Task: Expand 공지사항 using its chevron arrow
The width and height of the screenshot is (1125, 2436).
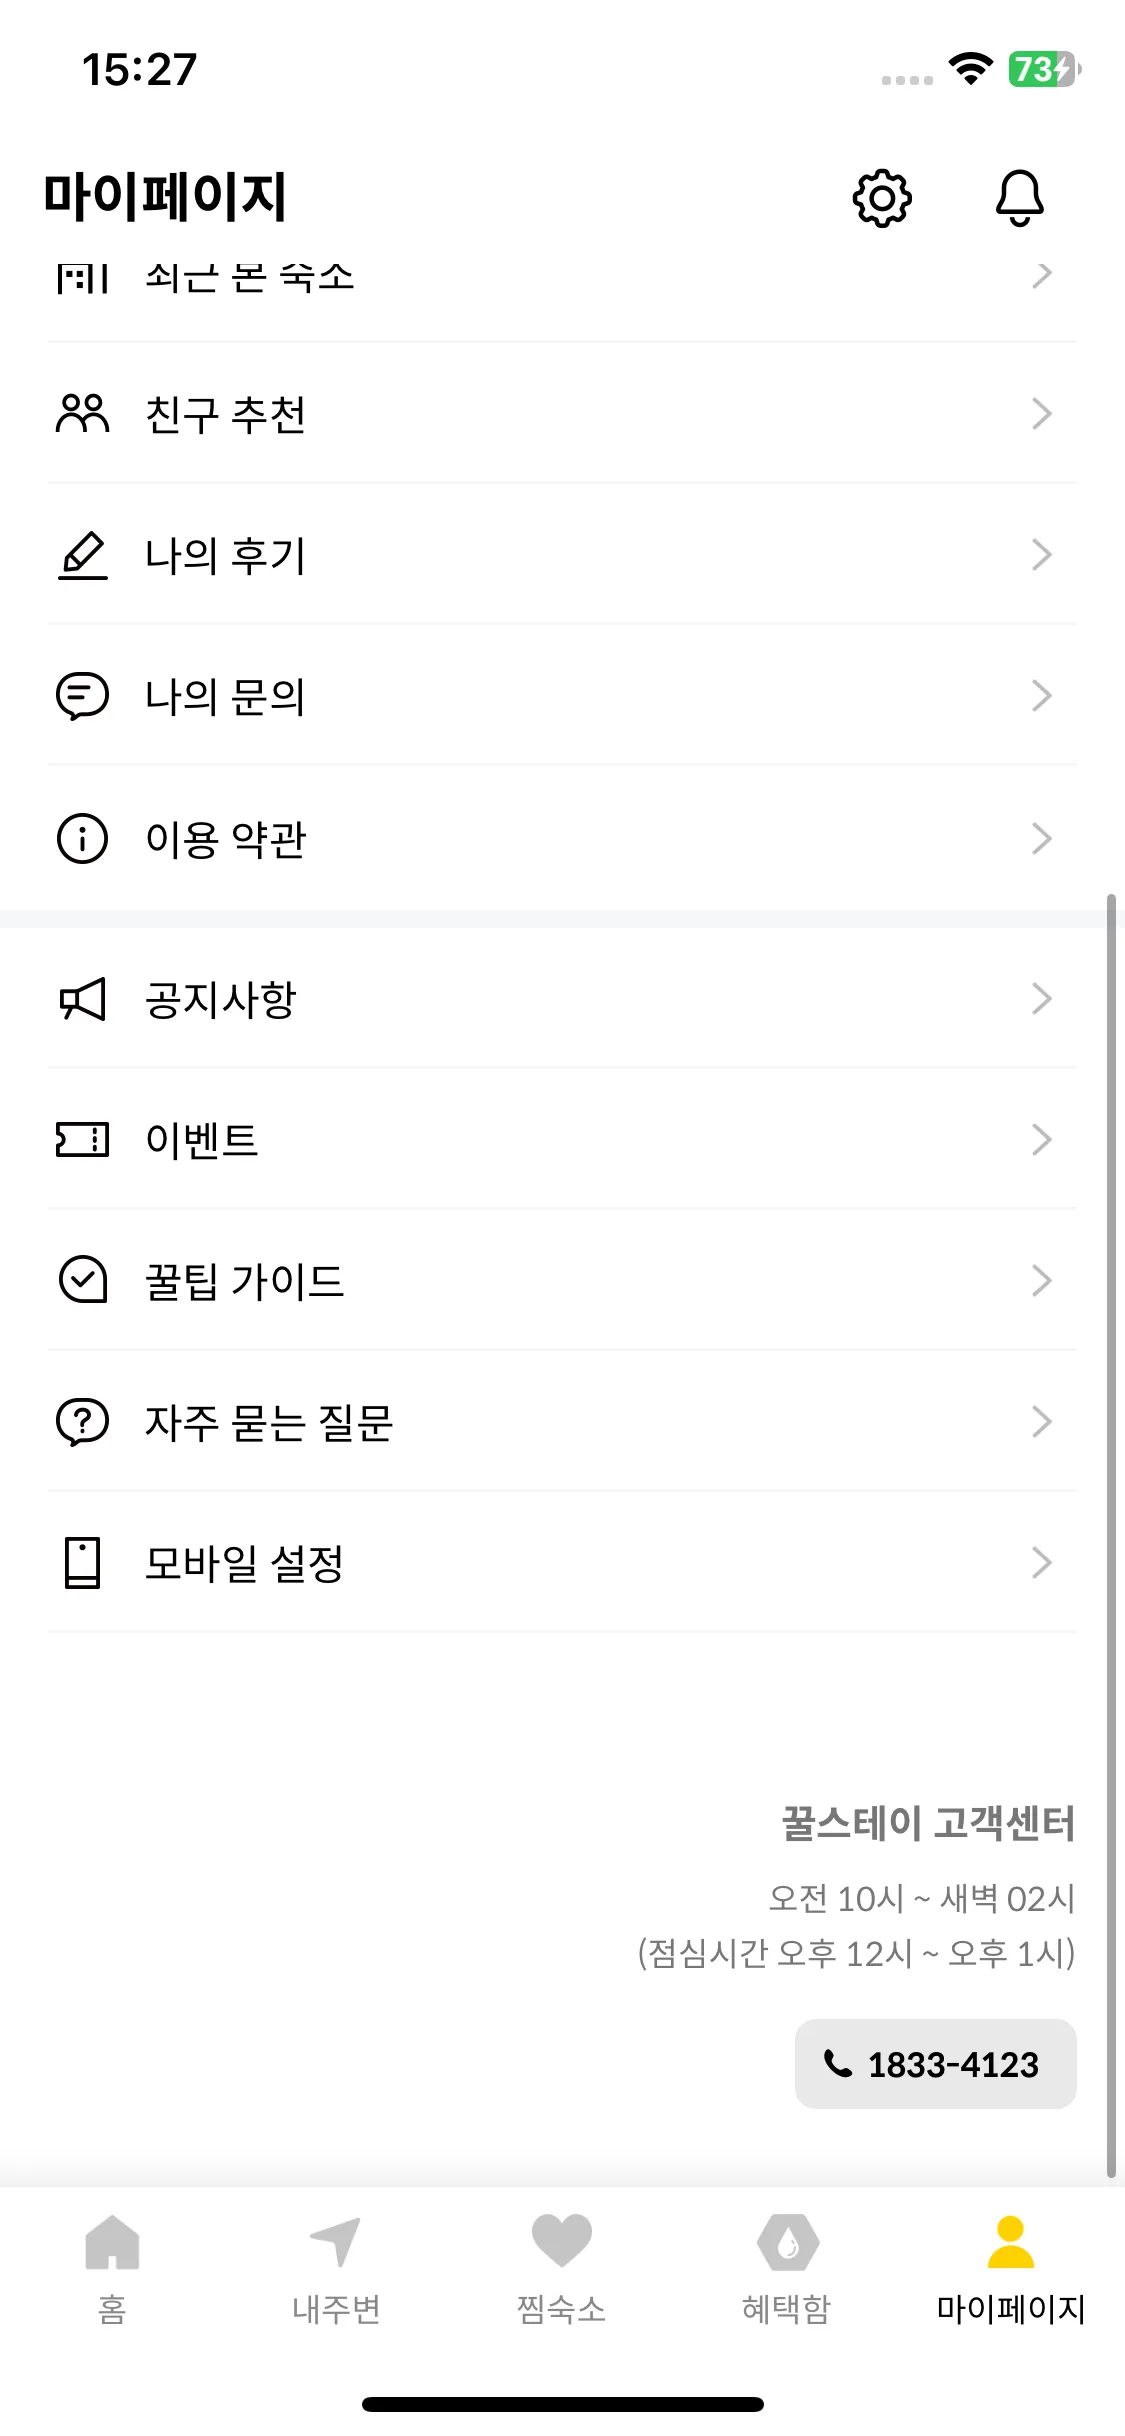Action: point(1042,998)
